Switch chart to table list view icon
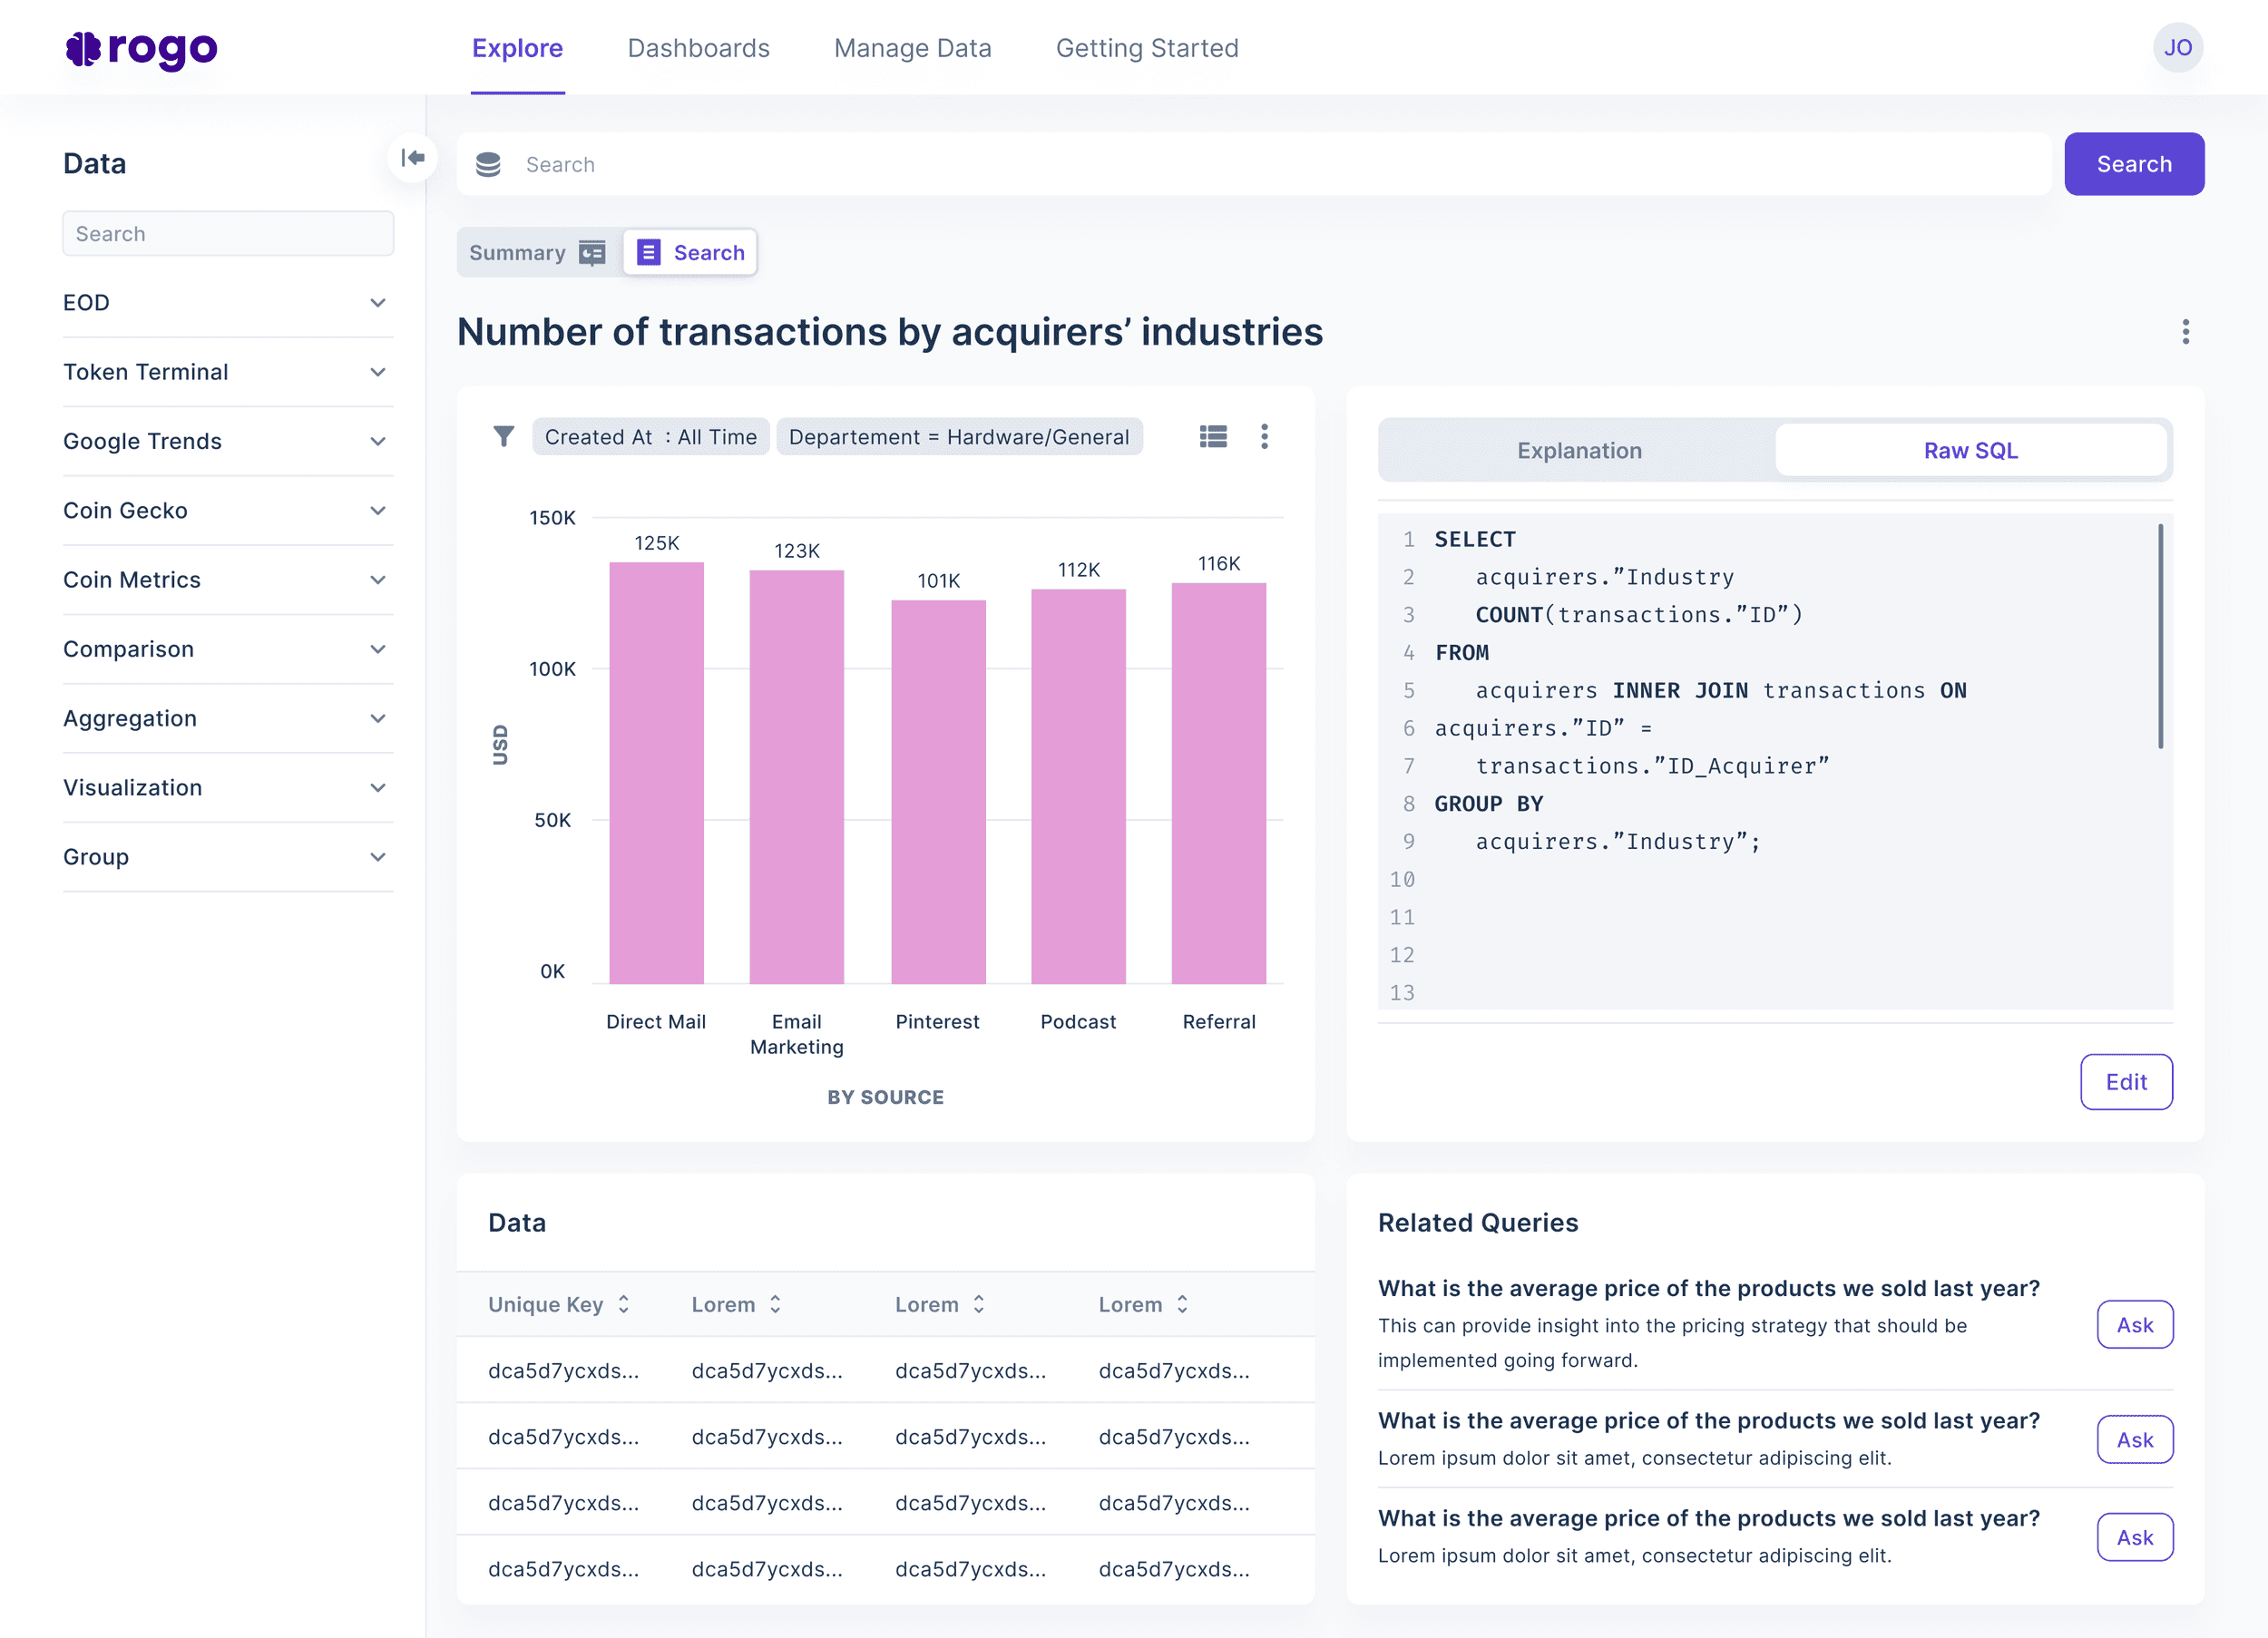2268x1638 pixels. pos(1213,437)
